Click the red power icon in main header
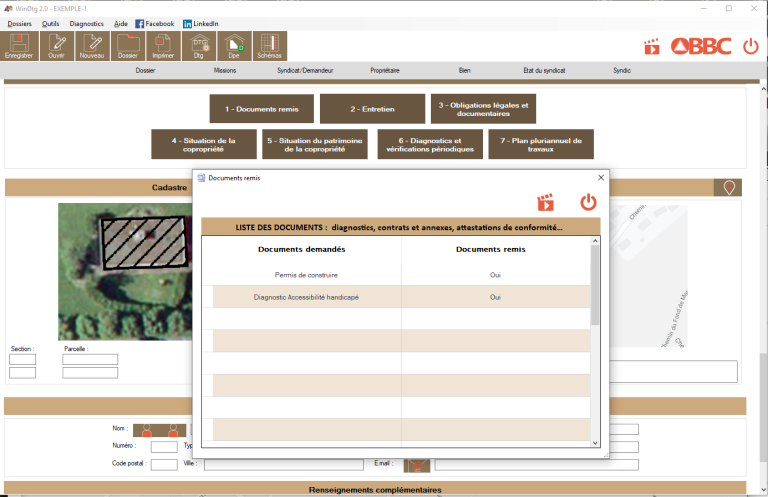The width and height of the screenshot is (768, 497). coord(750,47)
